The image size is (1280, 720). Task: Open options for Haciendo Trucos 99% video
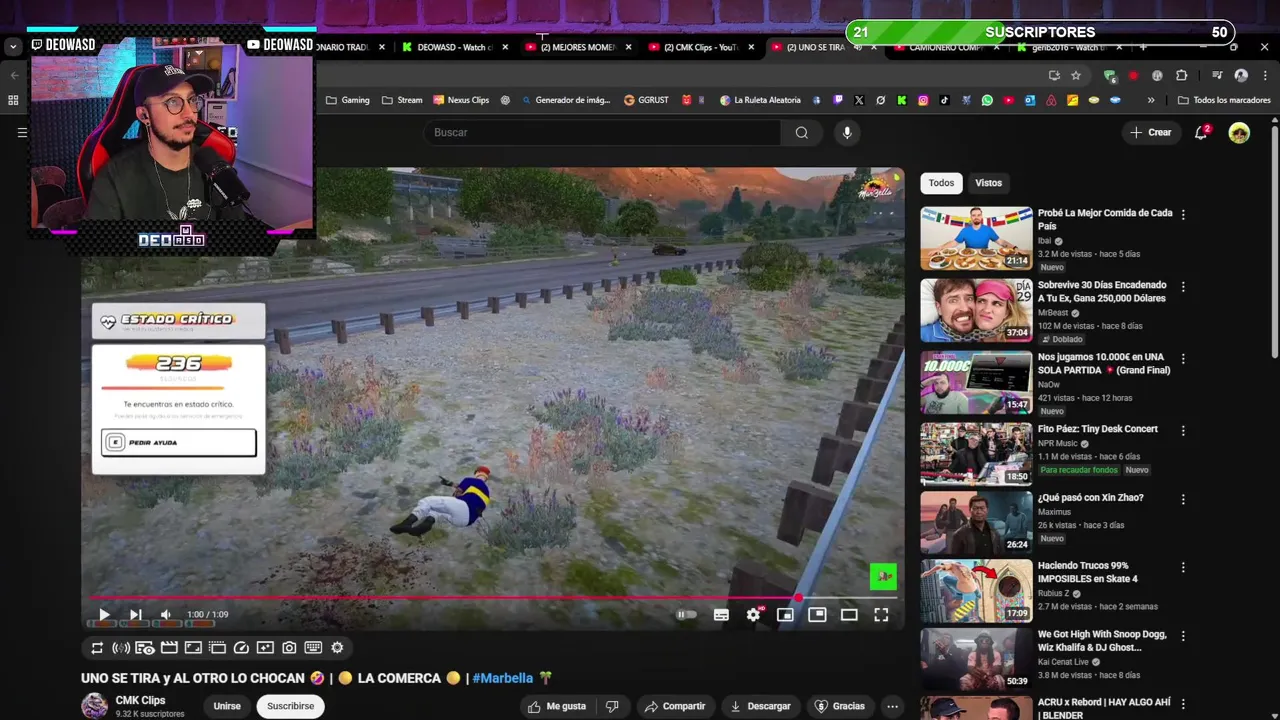click(x=1183, y=567)
